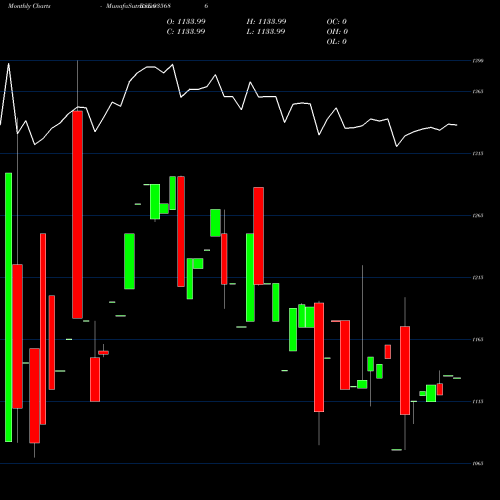The image size is (500, 500).
Task: Select the C: 1133.99 close value
Action: pos(186,32)
